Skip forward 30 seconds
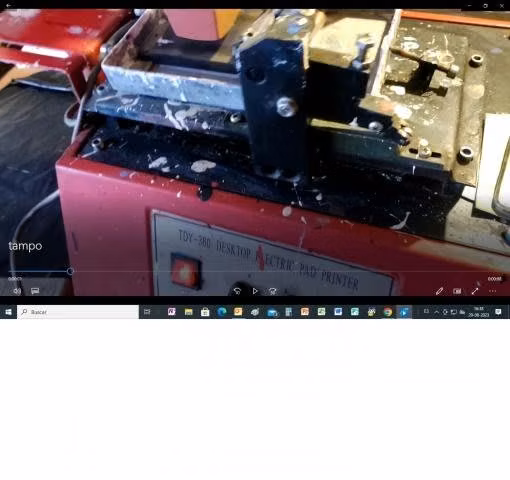The width and height of the screenshot is (510, 480). point(273,291)
